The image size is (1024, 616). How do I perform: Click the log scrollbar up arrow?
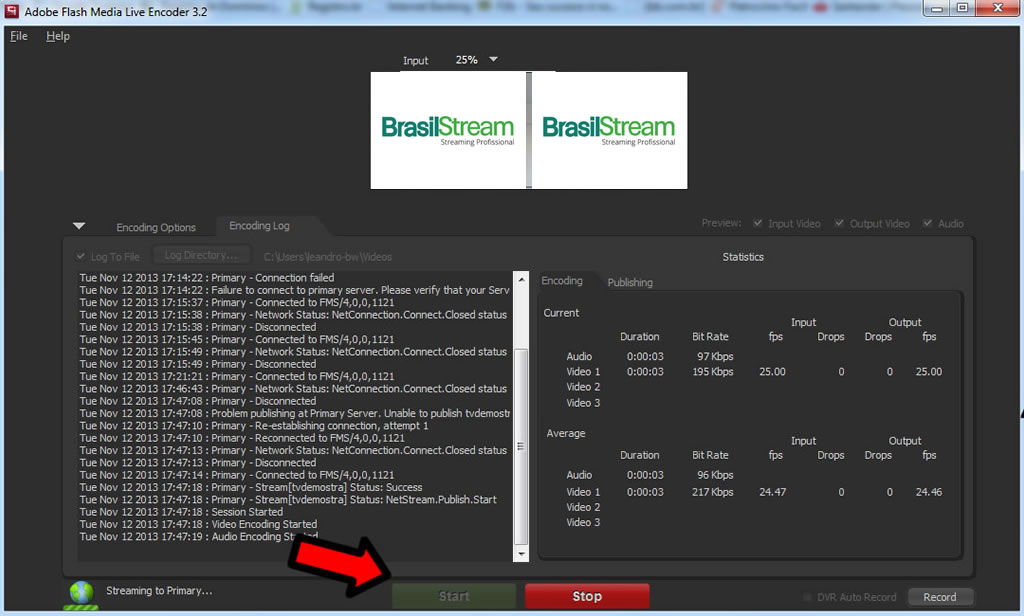[x=521, y=280]
